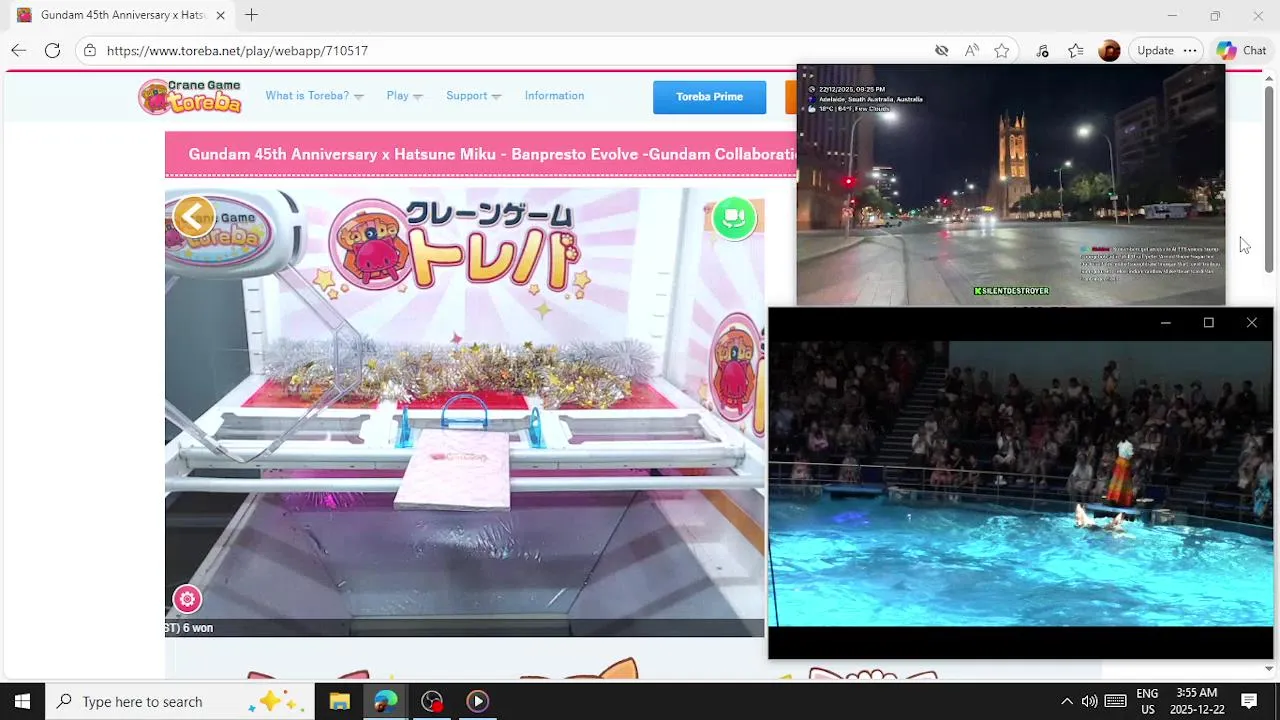Open File Explorer from taskbar
This screenshot has width=1280, height=720.
(x=339, y=701)
